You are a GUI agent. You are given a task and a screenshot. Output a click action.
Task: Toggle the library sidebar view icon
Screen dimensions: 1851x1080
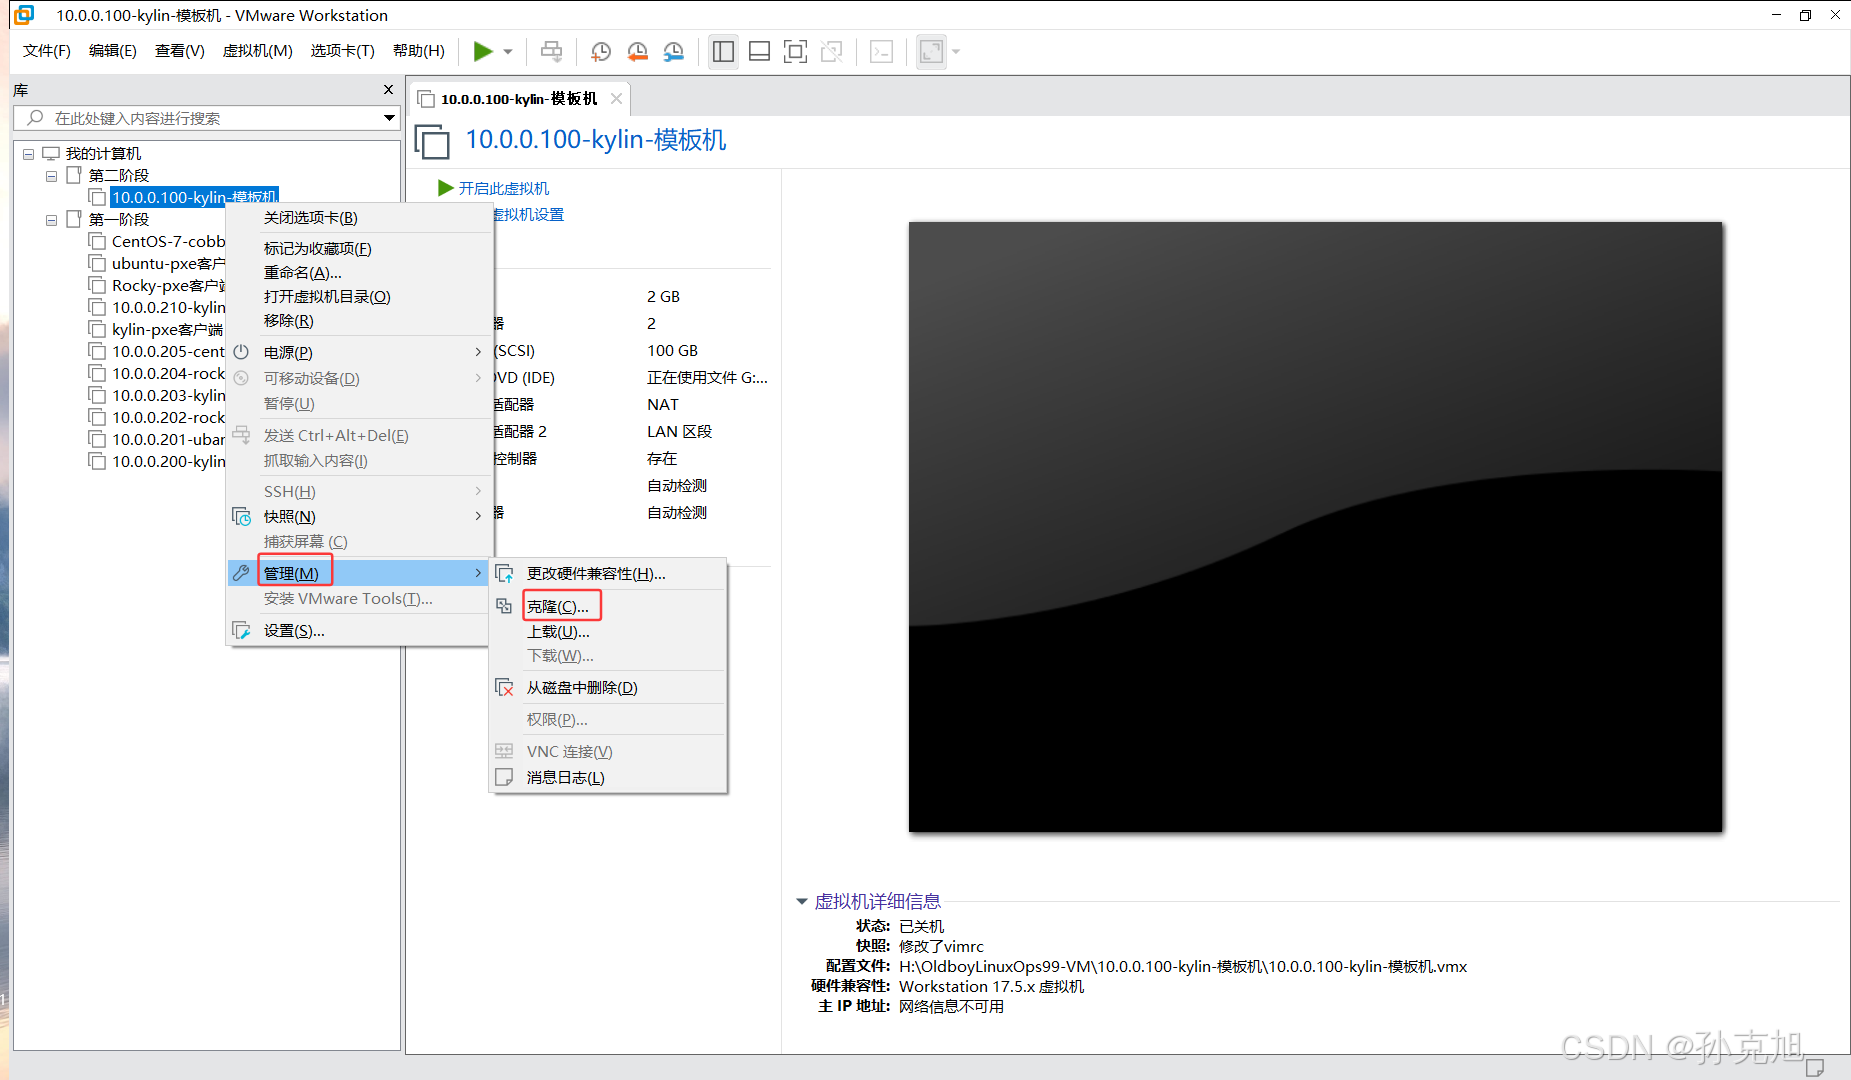tap(723, 51)
